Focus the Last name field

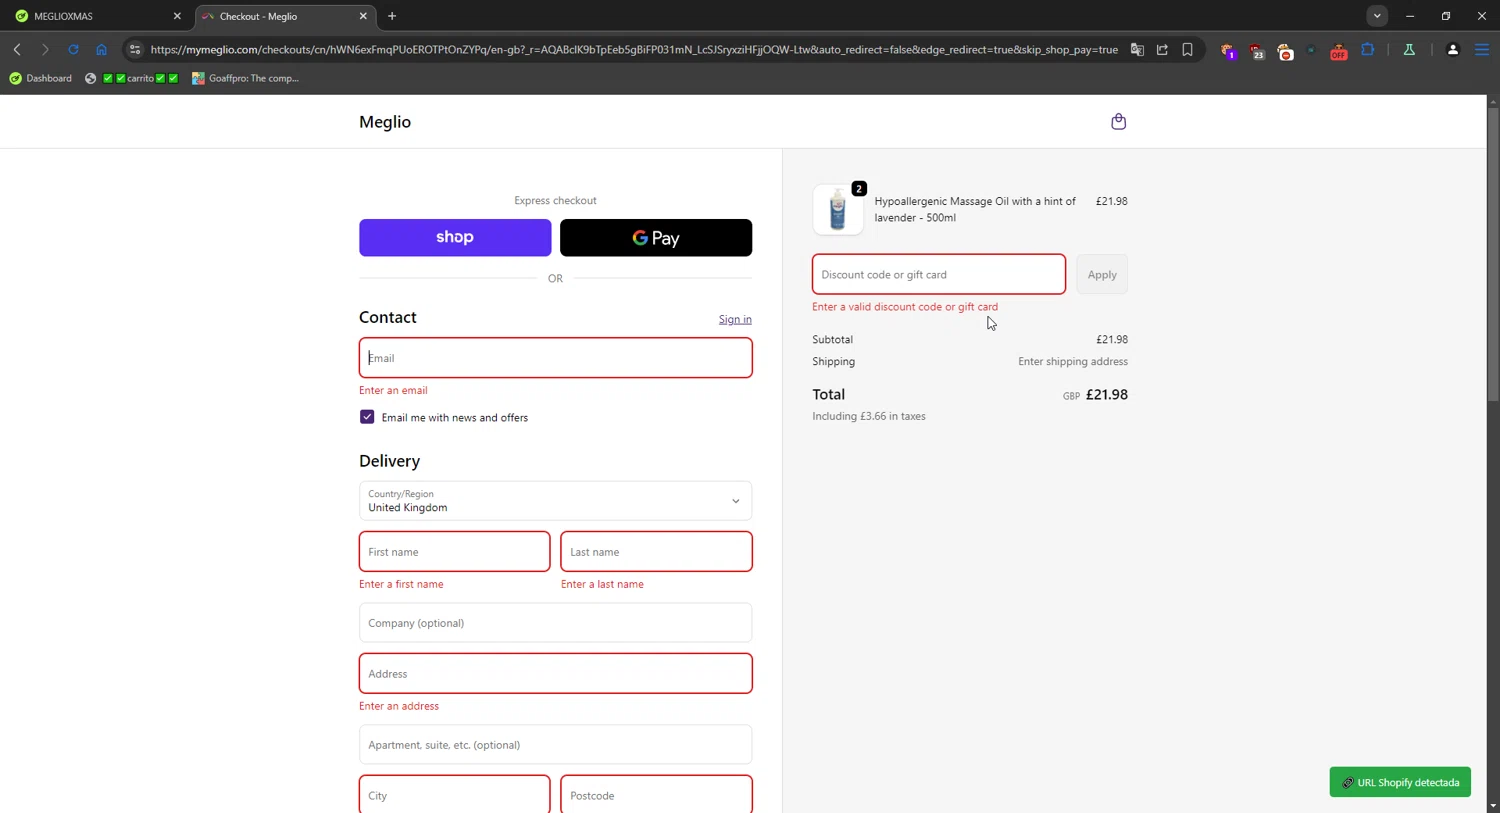point(657,552)
